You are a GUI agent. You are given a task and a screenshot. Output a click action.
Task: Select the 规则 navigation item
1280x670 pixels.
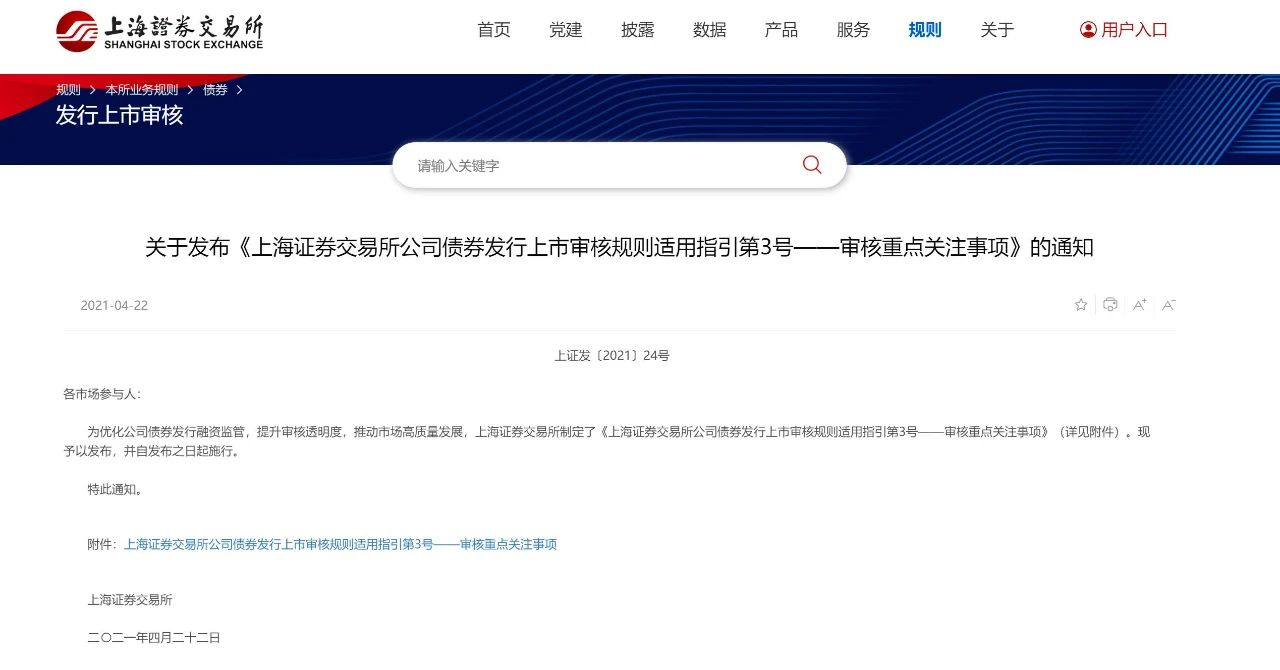point(925,30)
